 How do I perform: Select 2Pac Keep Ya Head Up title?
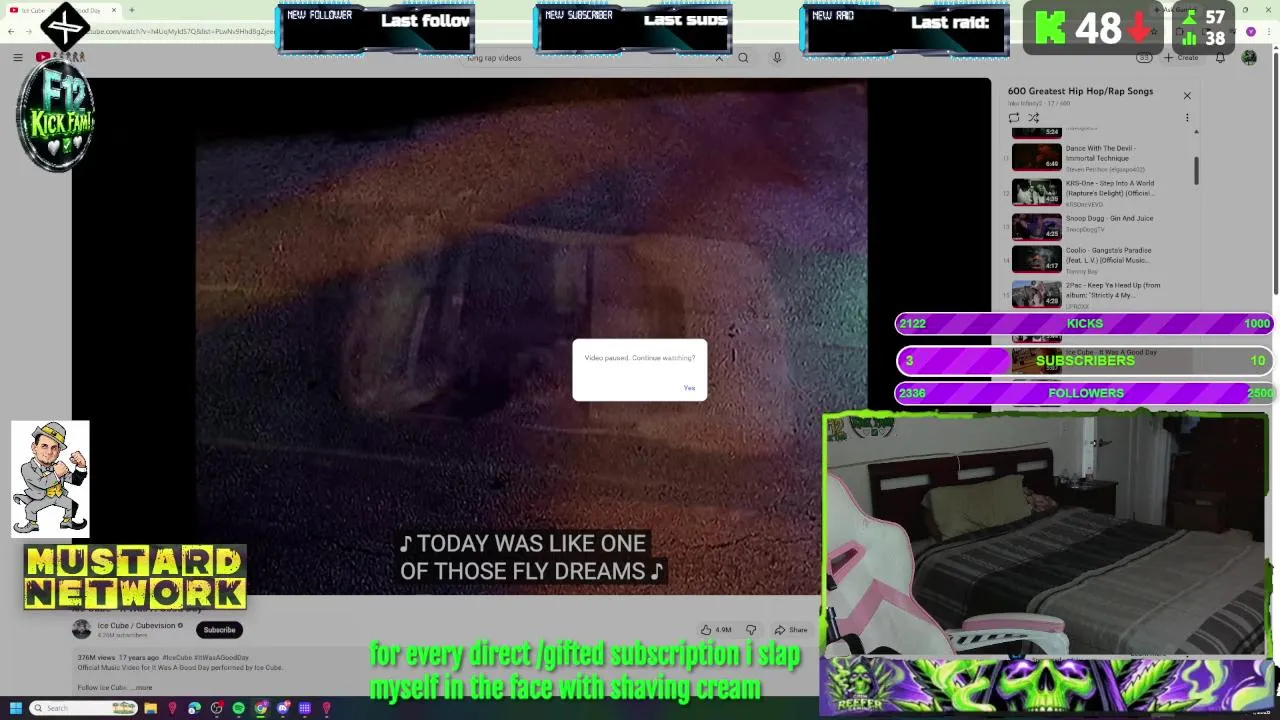[x=1113, y=290]
